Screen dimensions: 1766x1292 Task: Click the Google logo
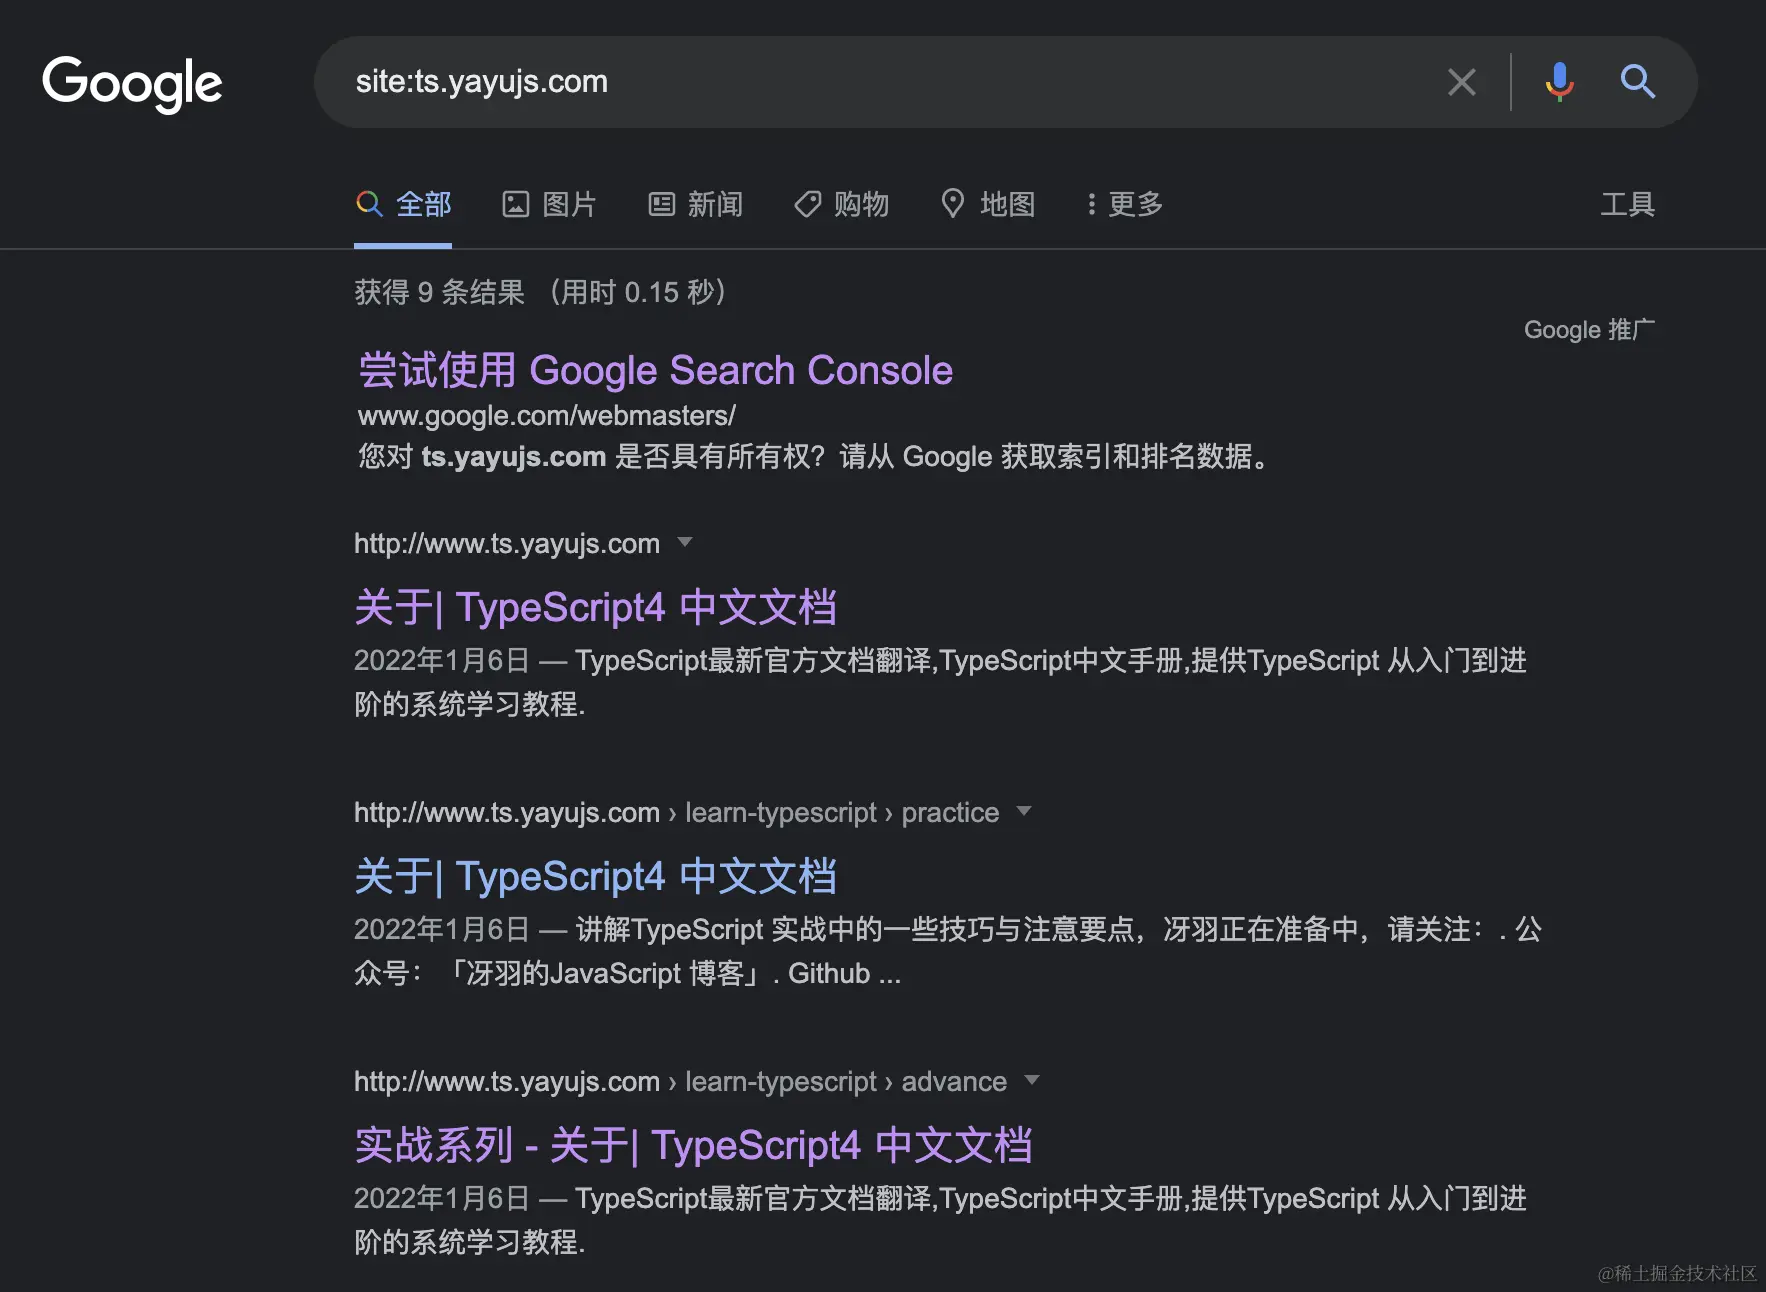coord(132,83)
